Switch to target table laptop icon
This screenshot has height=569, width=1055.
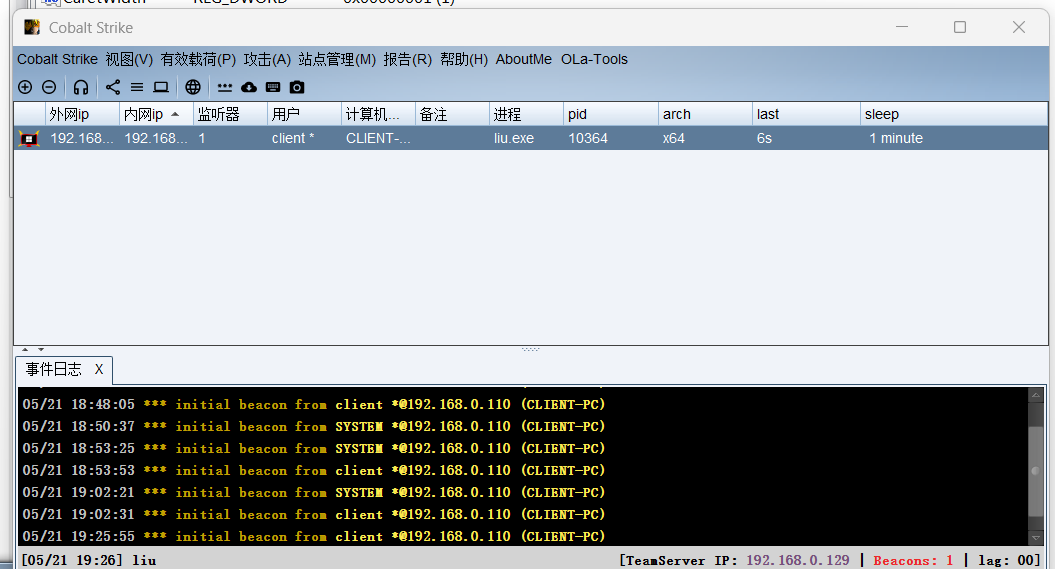click(161, 87)
